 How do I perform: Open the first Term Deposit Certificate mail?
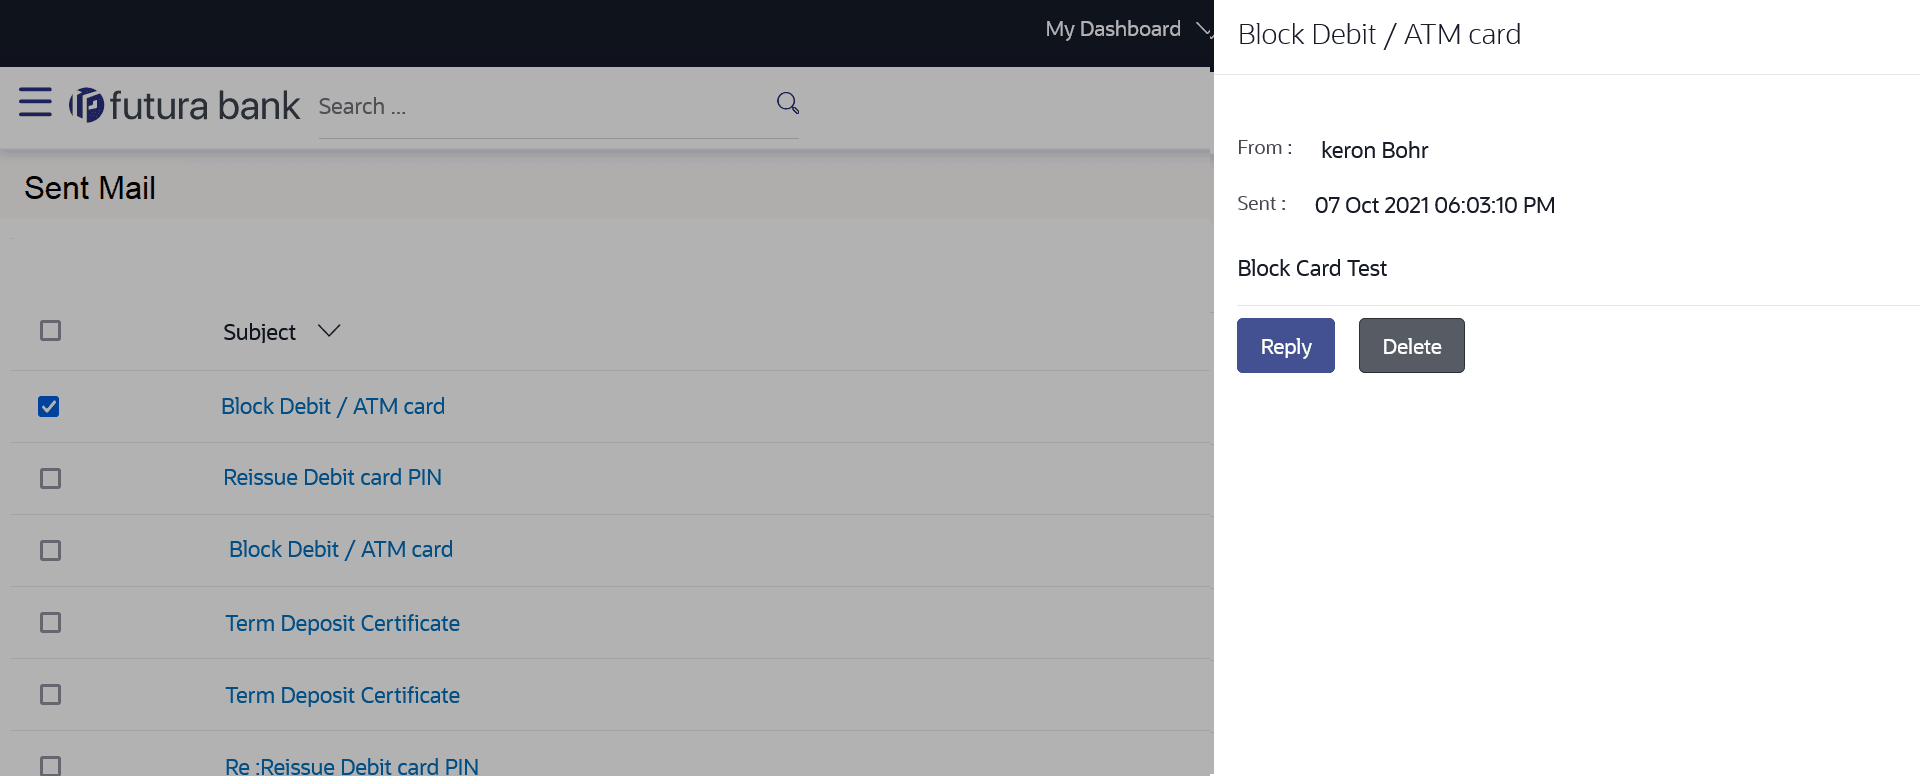[342, 623]
